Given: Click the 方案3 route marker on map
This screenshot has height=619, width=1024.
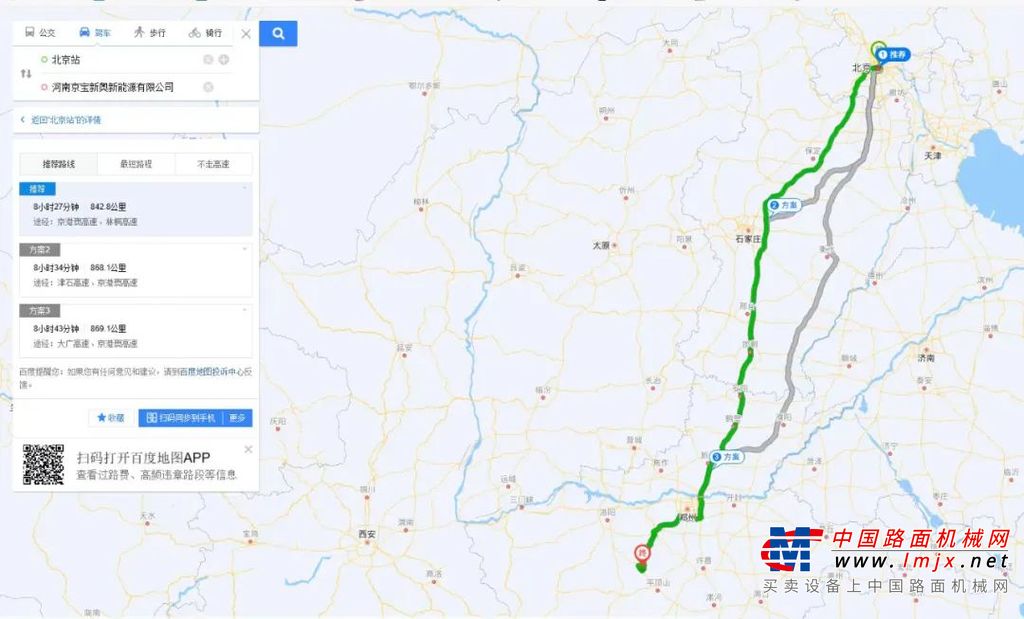Looking at the screenshot, I should click(727, 457).
